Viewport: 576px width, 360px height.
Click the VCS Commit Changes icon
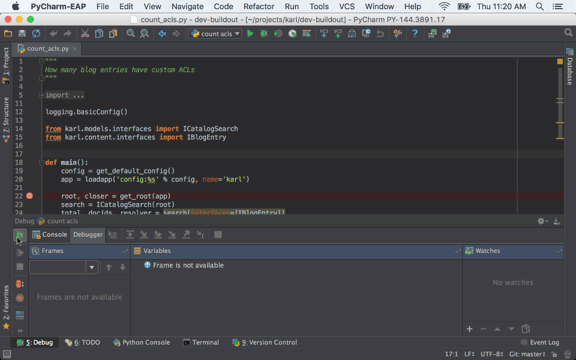pos(338,34)
